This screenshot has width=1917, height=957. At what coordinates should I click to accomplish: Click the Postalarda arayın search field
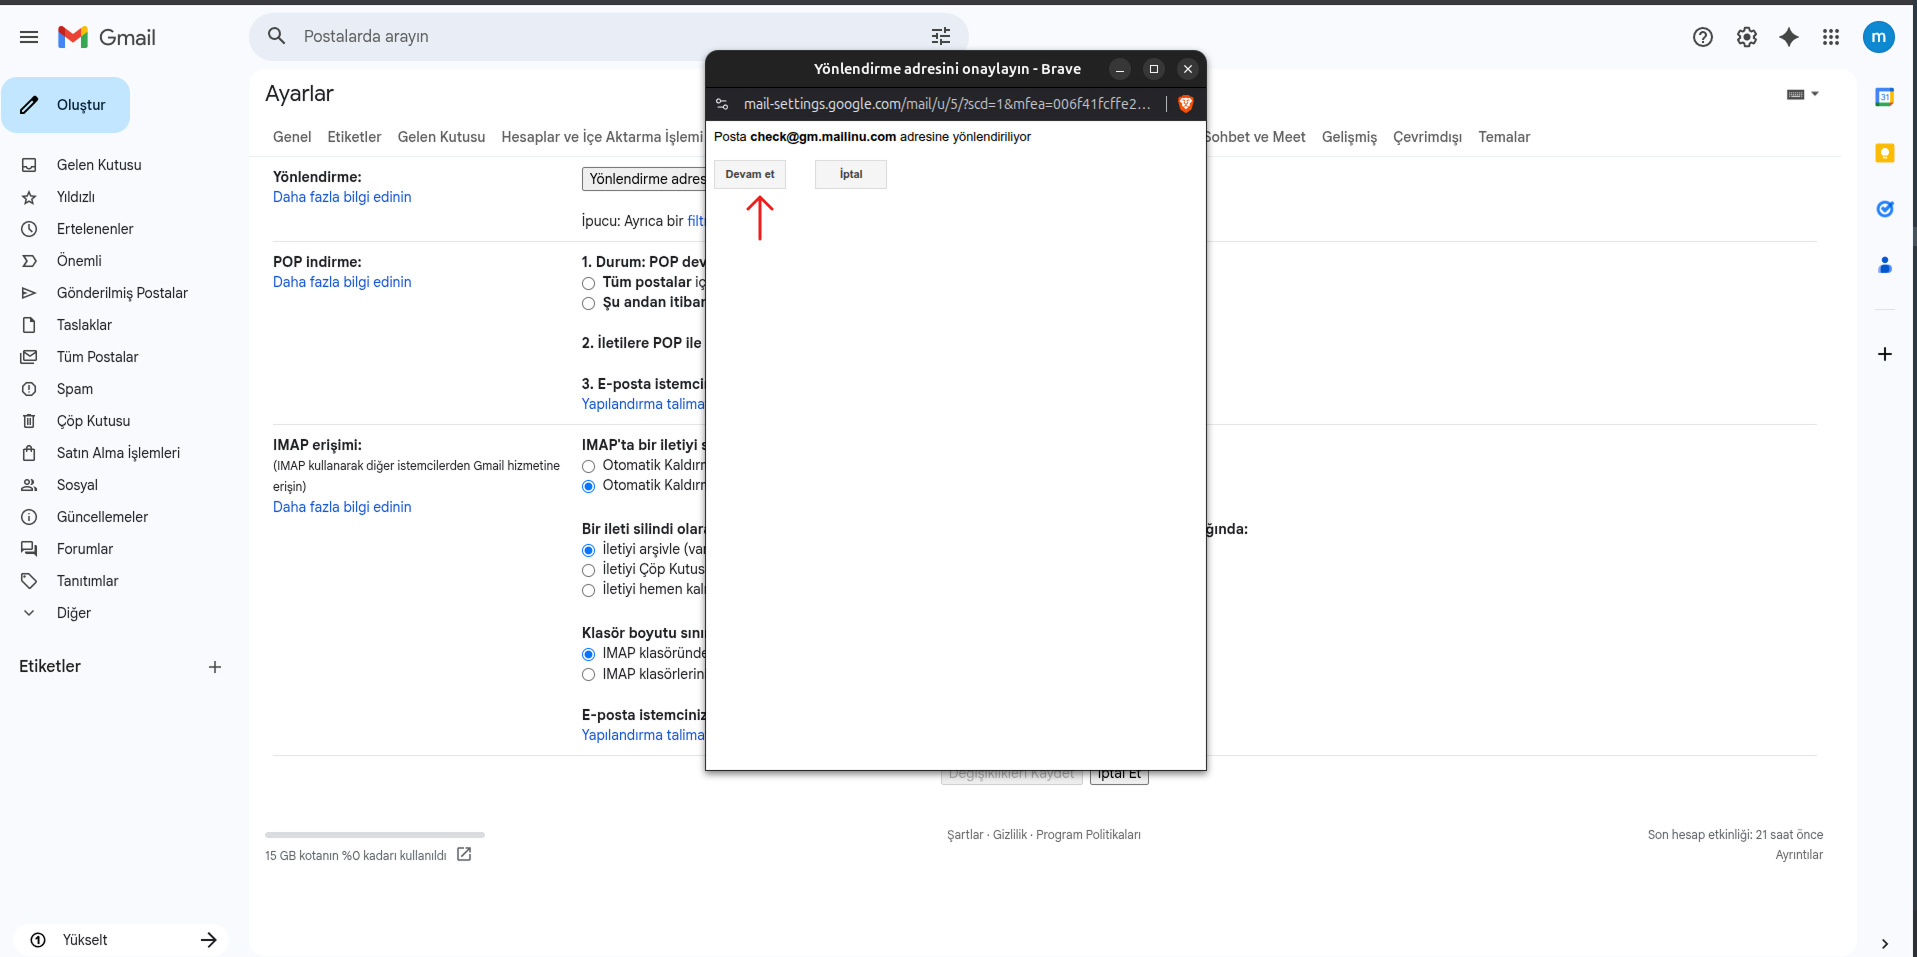tap(610, 36)
